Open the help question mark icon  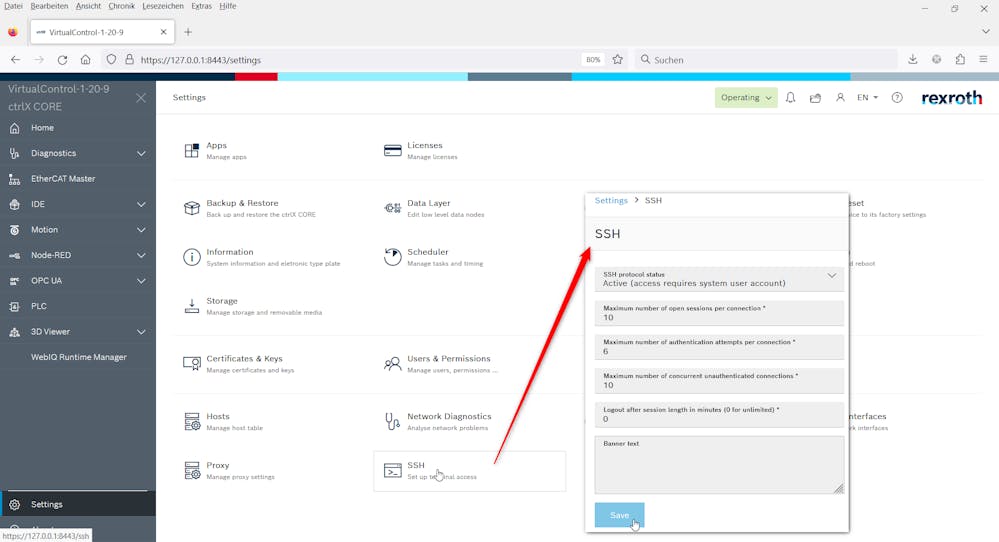tap(897, 97)
